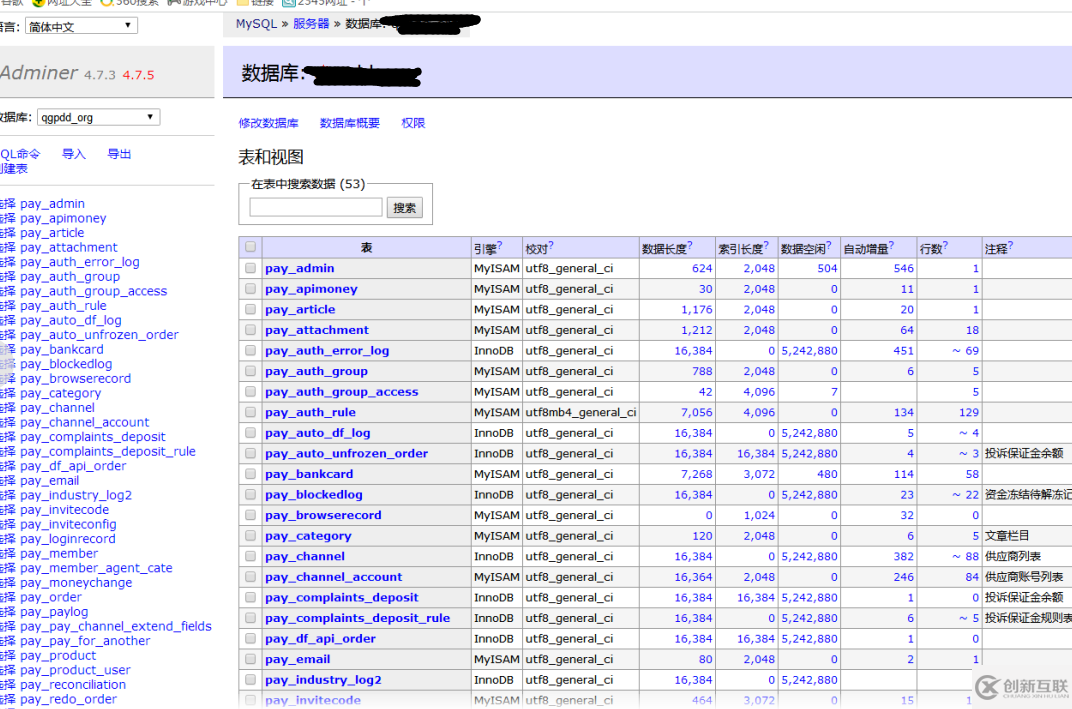The width and height of the screenshot is (1072, 709).
Task: Click the 文章栏目 comment of pay_category
Action: coord(1006,535)
